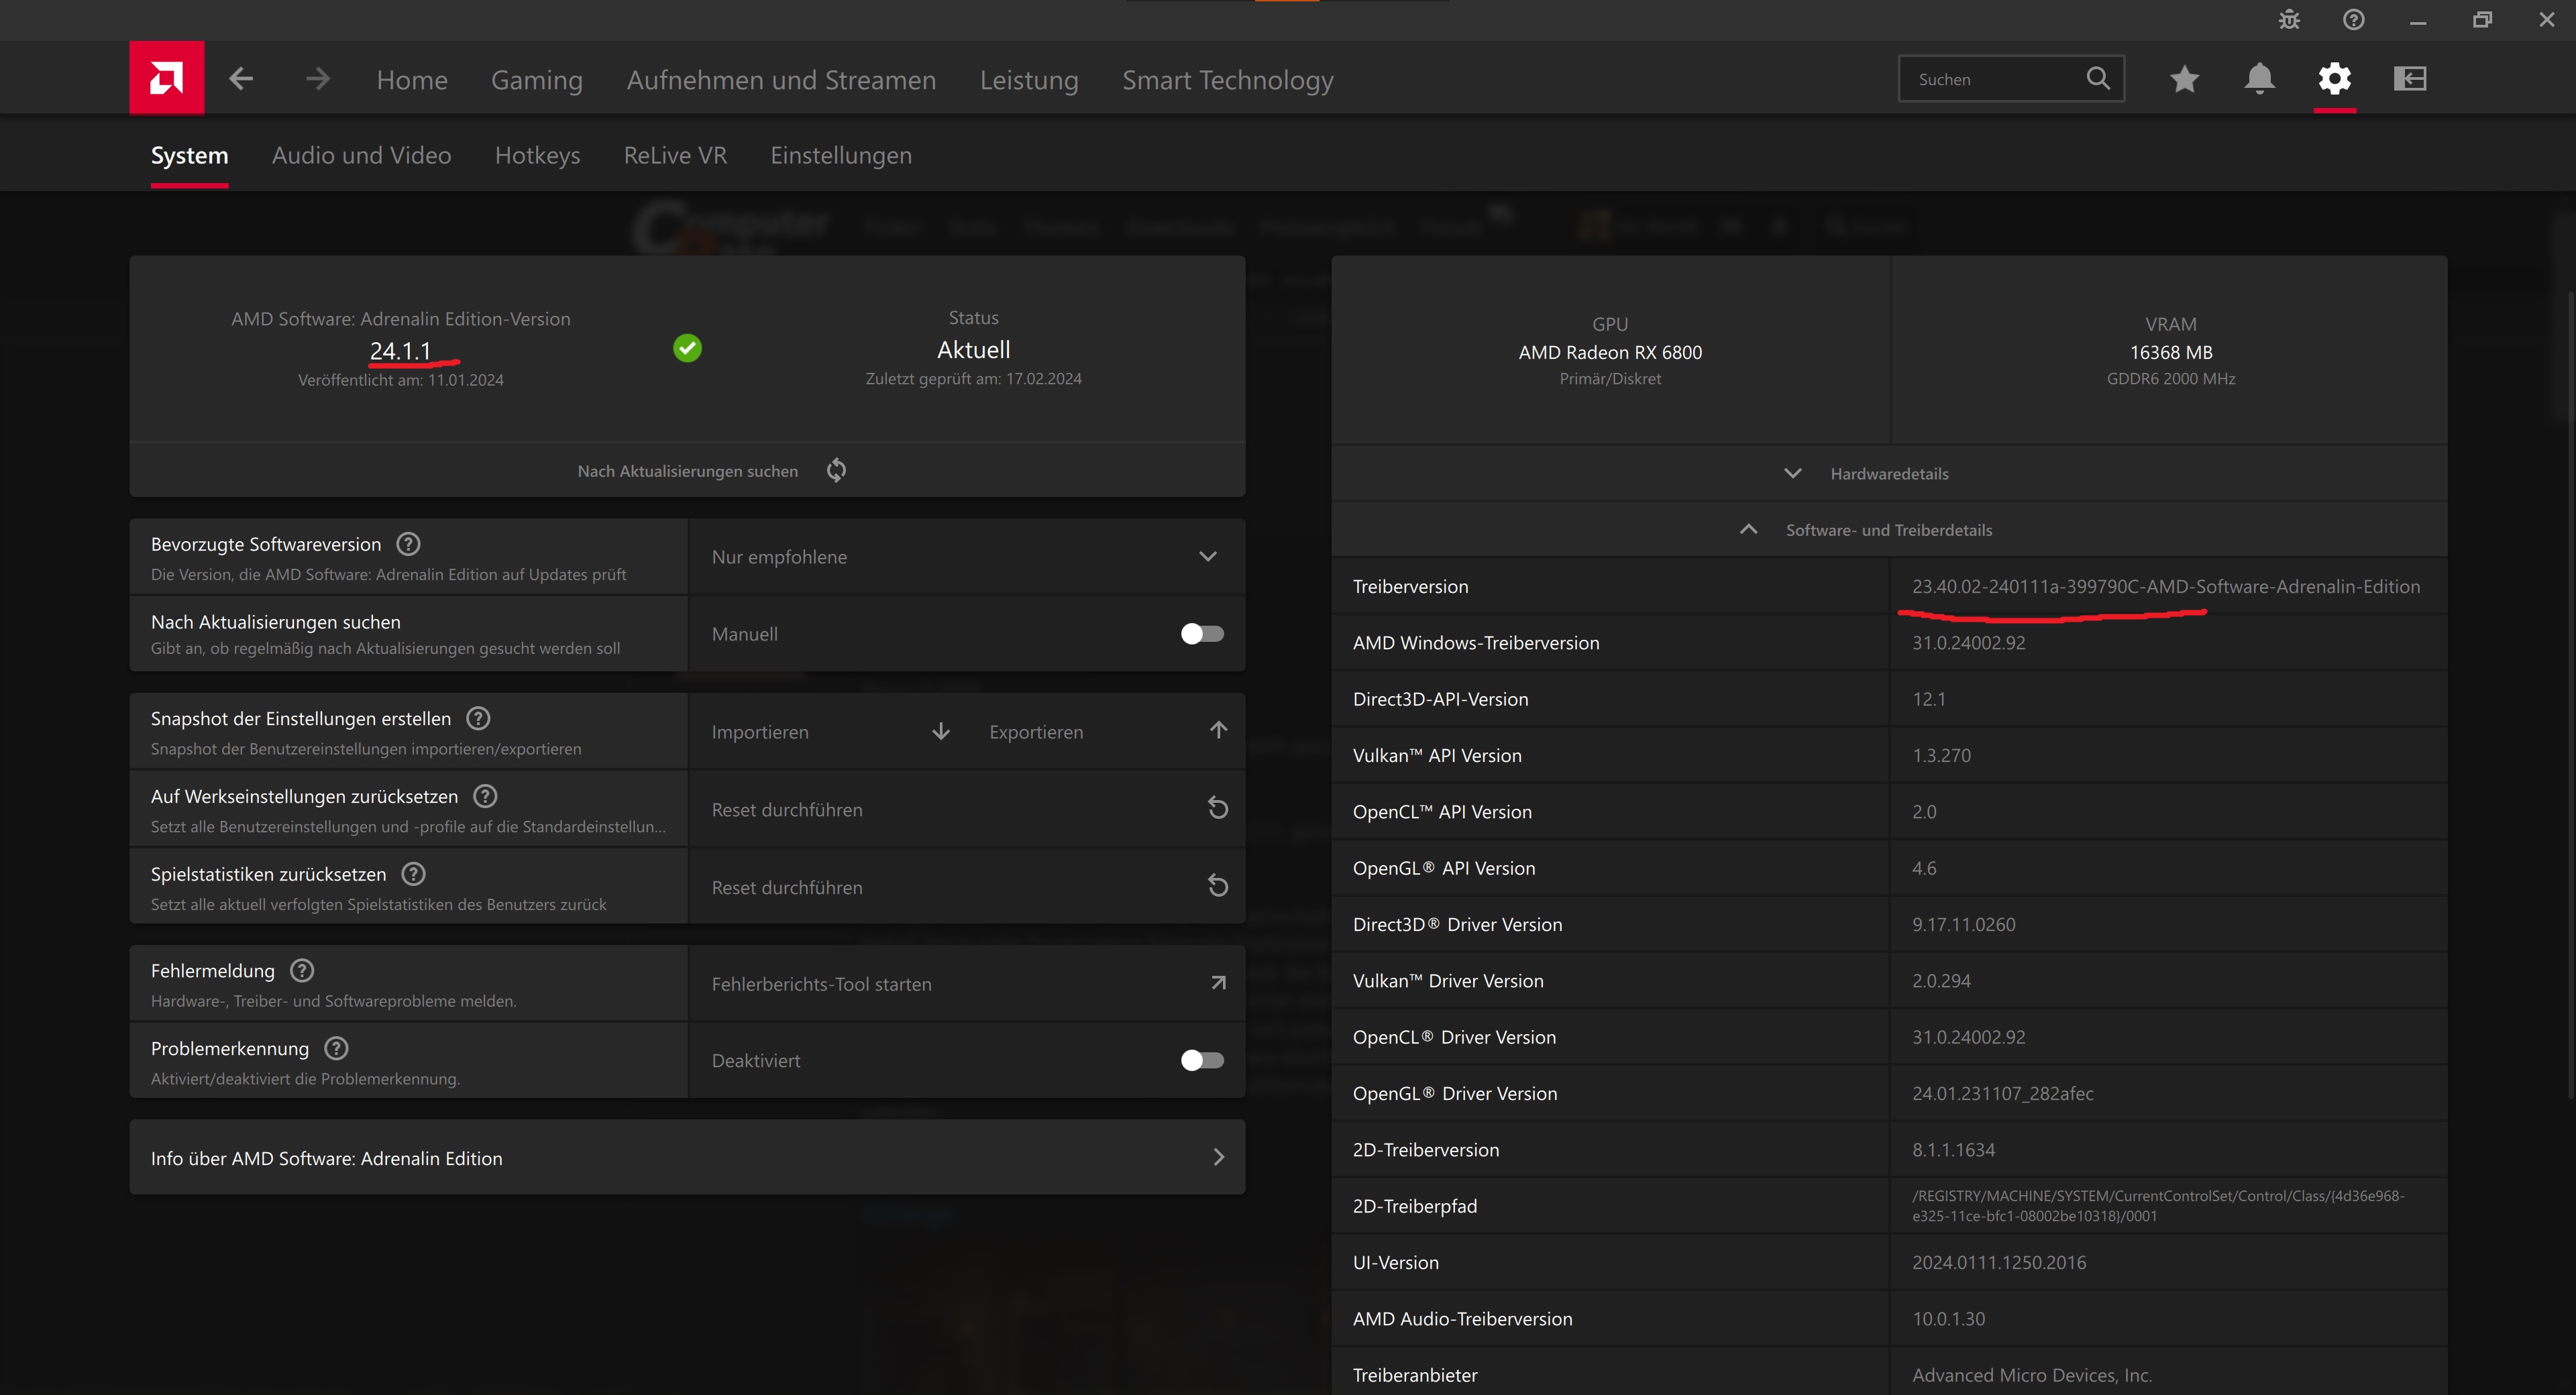Click the settings gear icon

pos(2334,78)
